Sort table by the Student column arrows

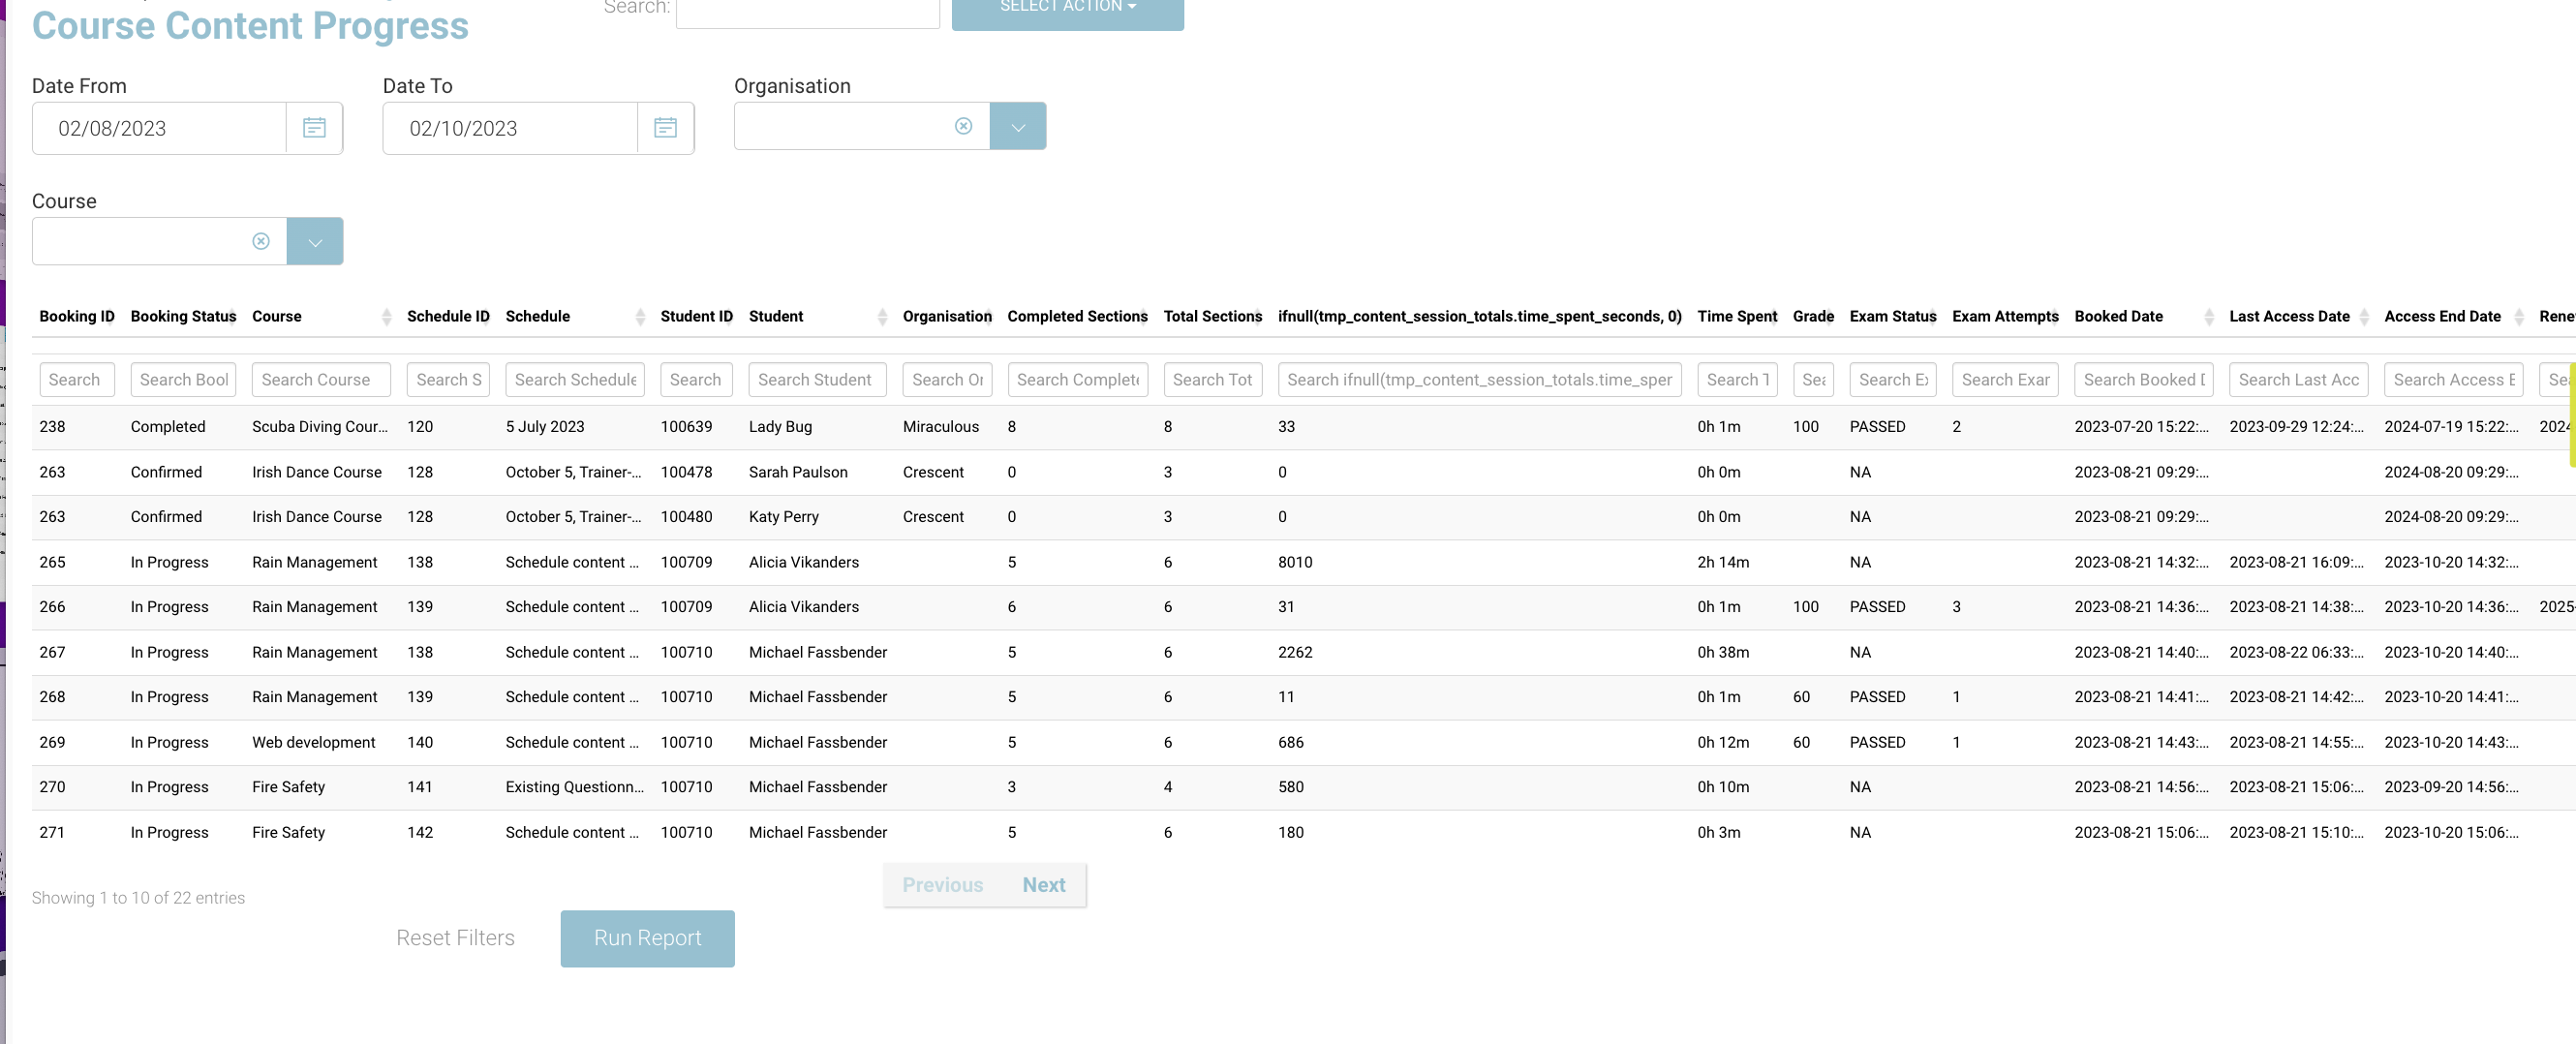click(x=881, y=317)
